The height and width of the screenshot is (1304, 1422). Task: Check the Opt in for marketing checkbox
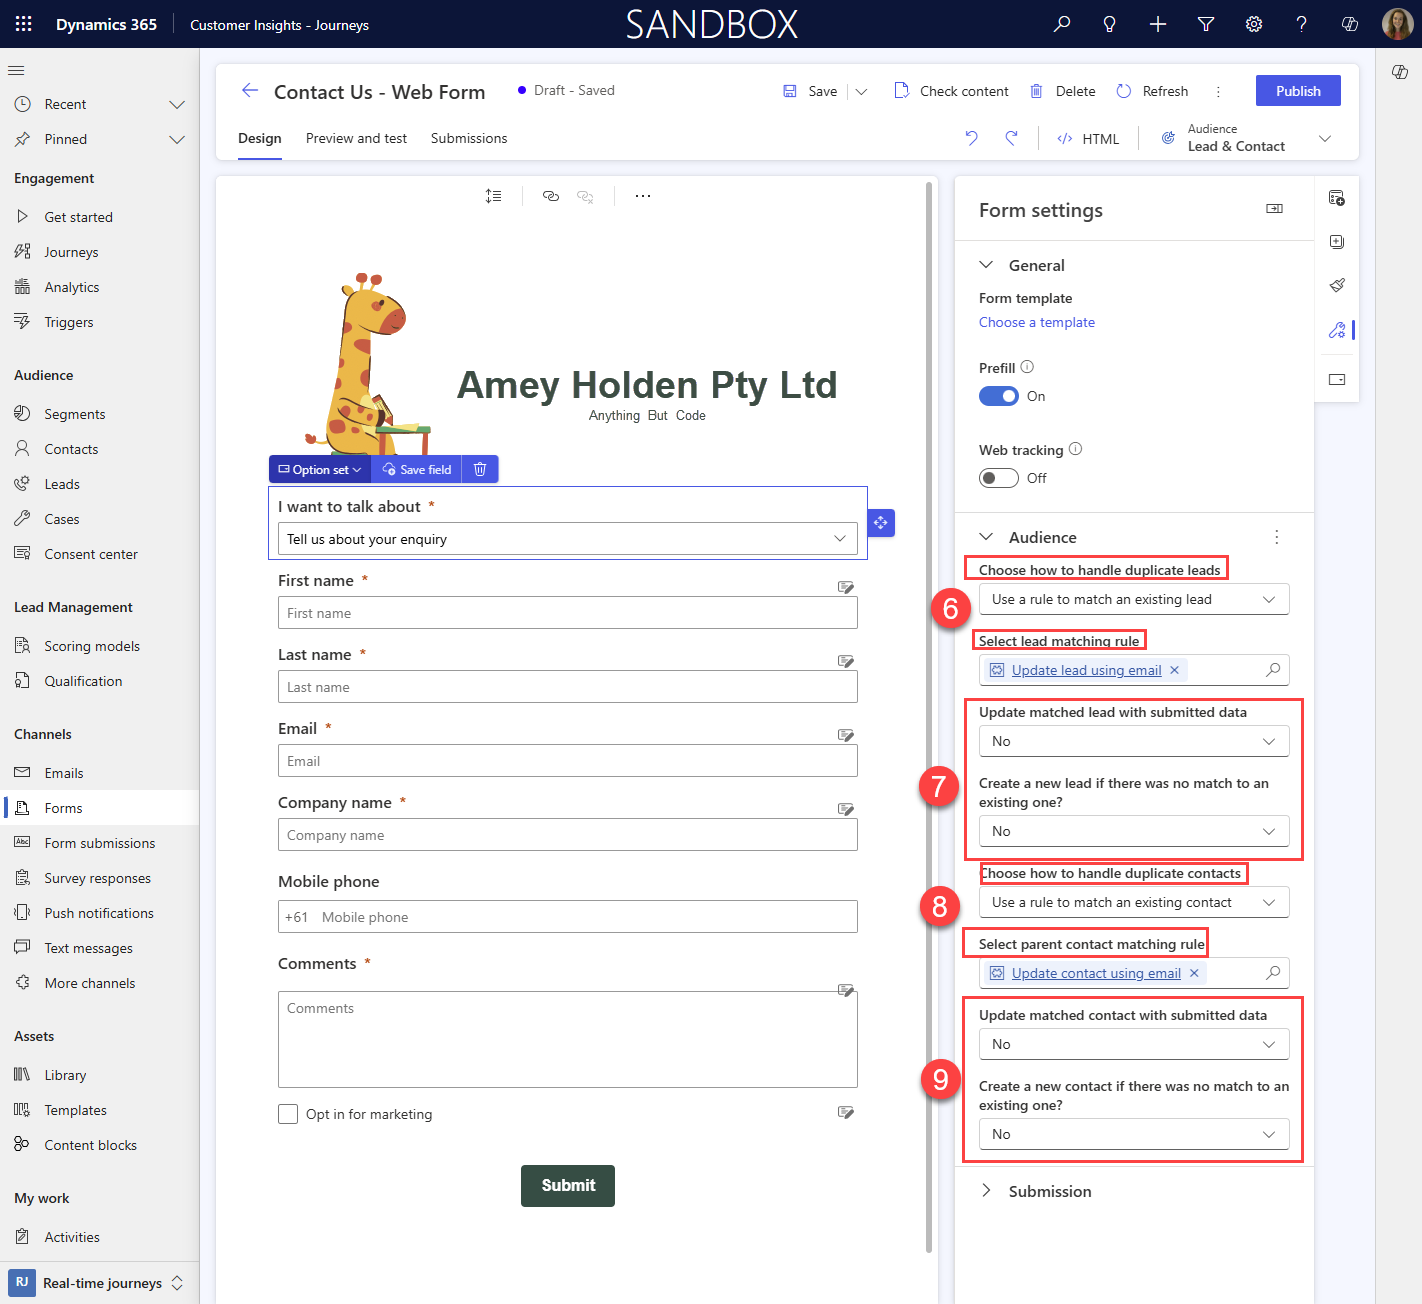[x=288, y=1114]
